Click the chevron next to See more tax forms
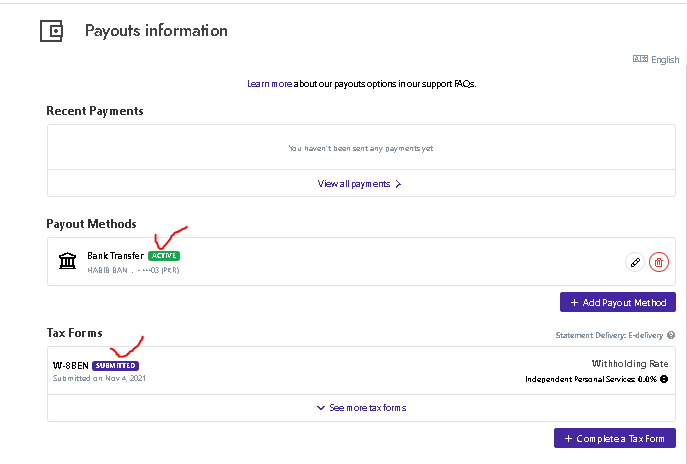Screen dimensions: 687x464 [x=321, y=408]
